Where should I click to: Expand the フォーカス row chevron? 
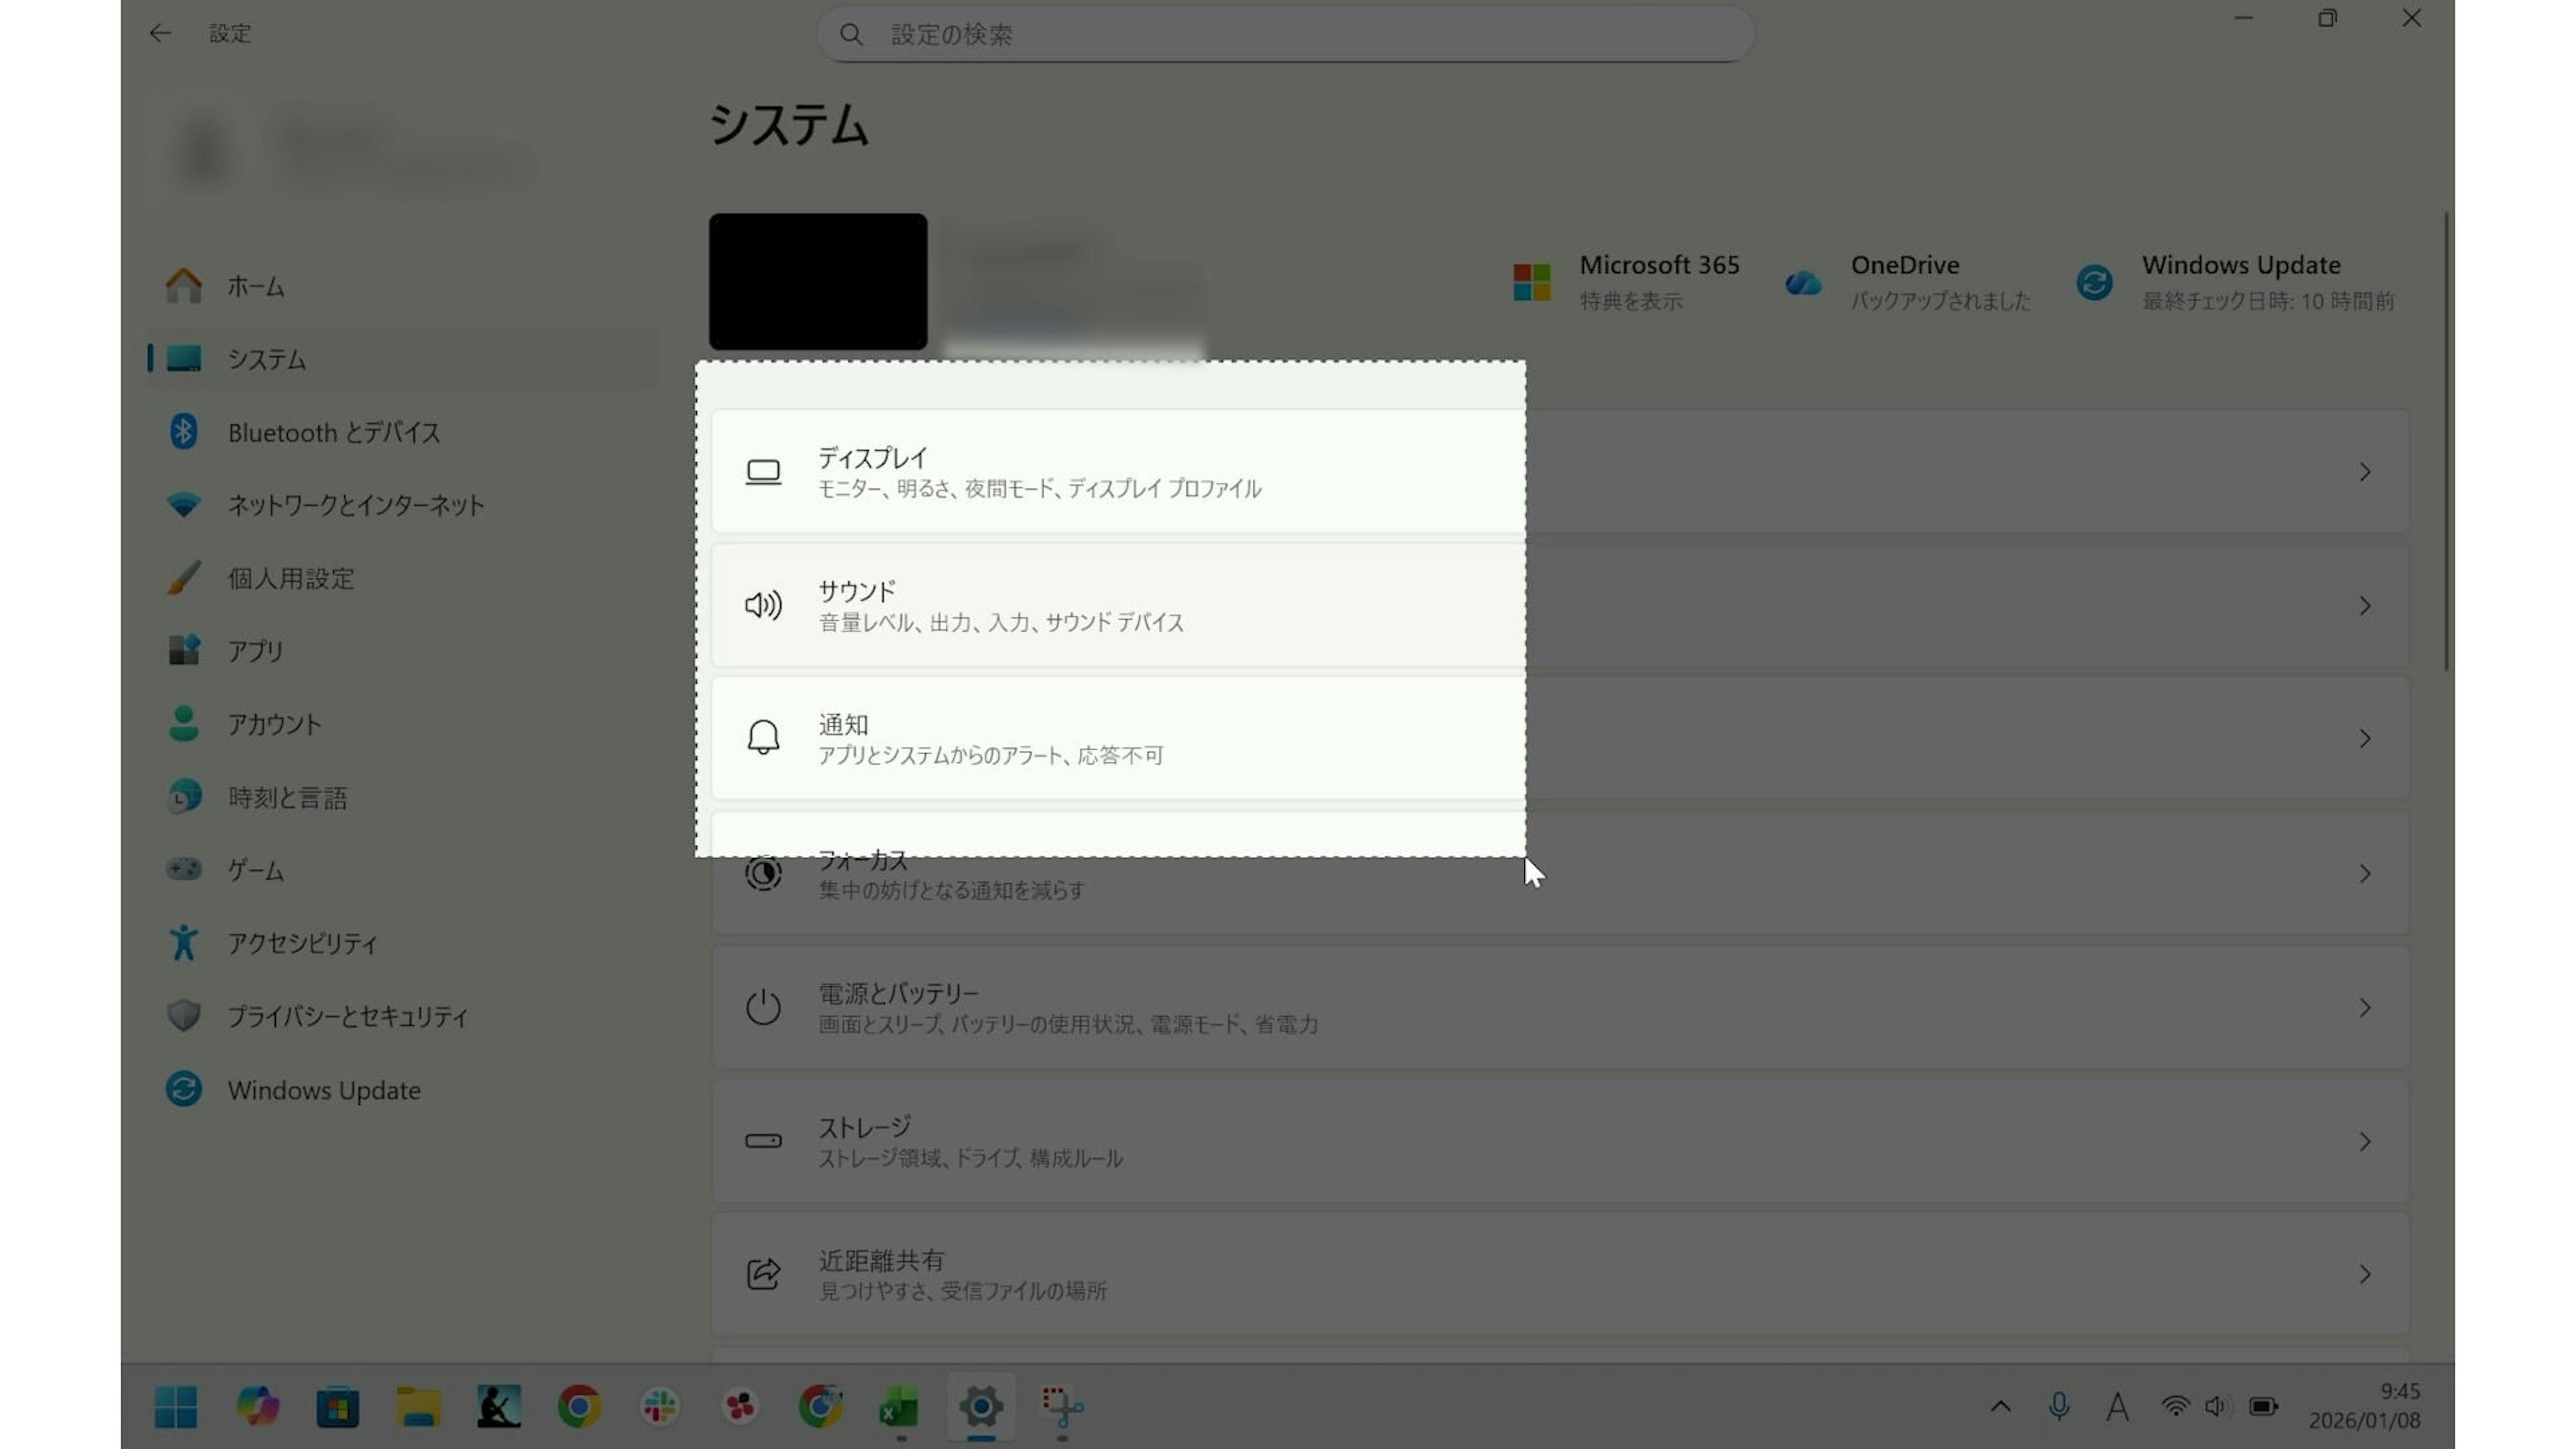point(2364,874)
